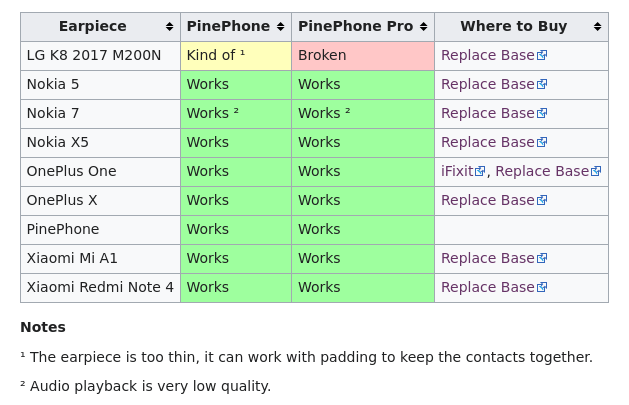Click external link icon in Nokia 5 row
Image resolution: width=629 pixels, height=405 pixels.
[x=542, y=85]
